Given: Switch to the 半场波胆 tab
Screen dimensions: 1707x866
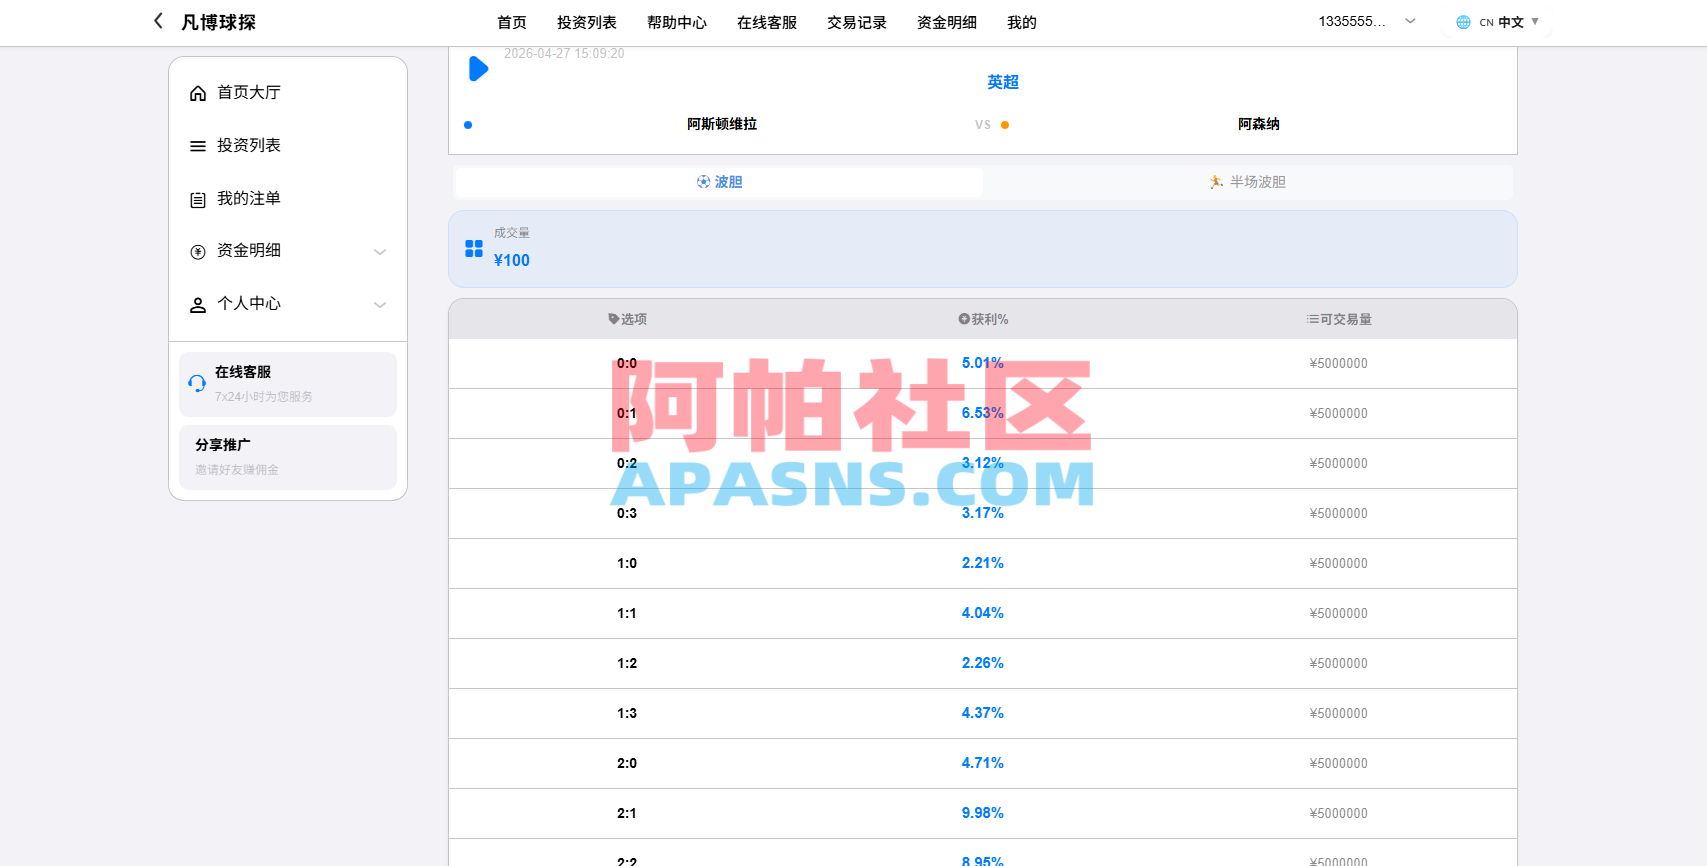Looking at the screenshot, I should (x=1248, y=182).
